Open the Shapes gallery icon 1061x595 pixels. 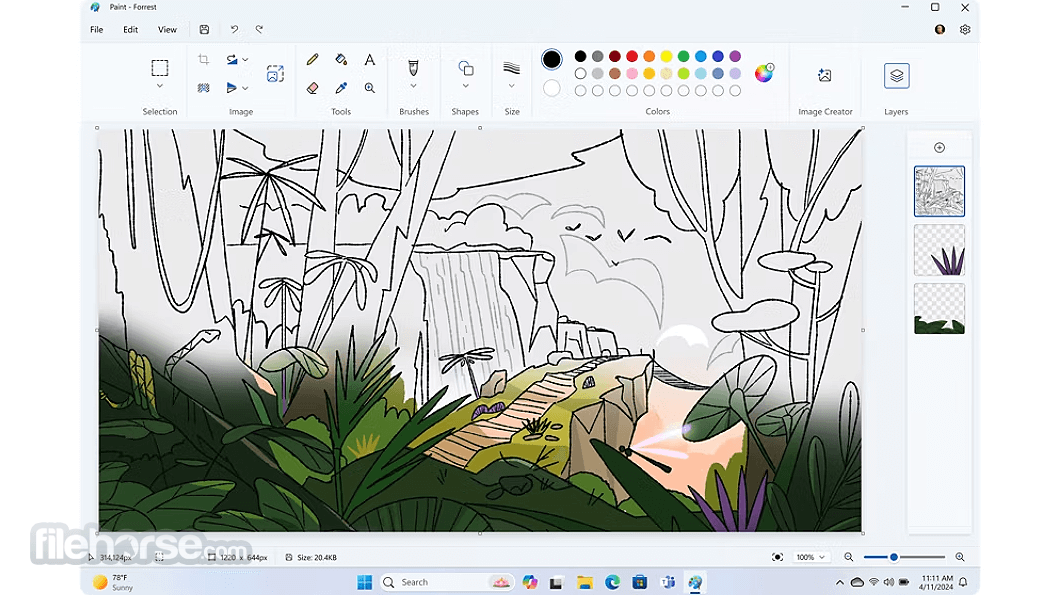tap(466, 68)
